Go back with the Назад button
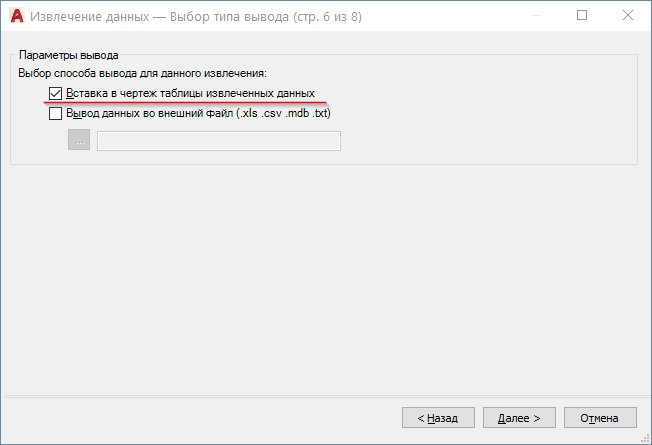 438,418
